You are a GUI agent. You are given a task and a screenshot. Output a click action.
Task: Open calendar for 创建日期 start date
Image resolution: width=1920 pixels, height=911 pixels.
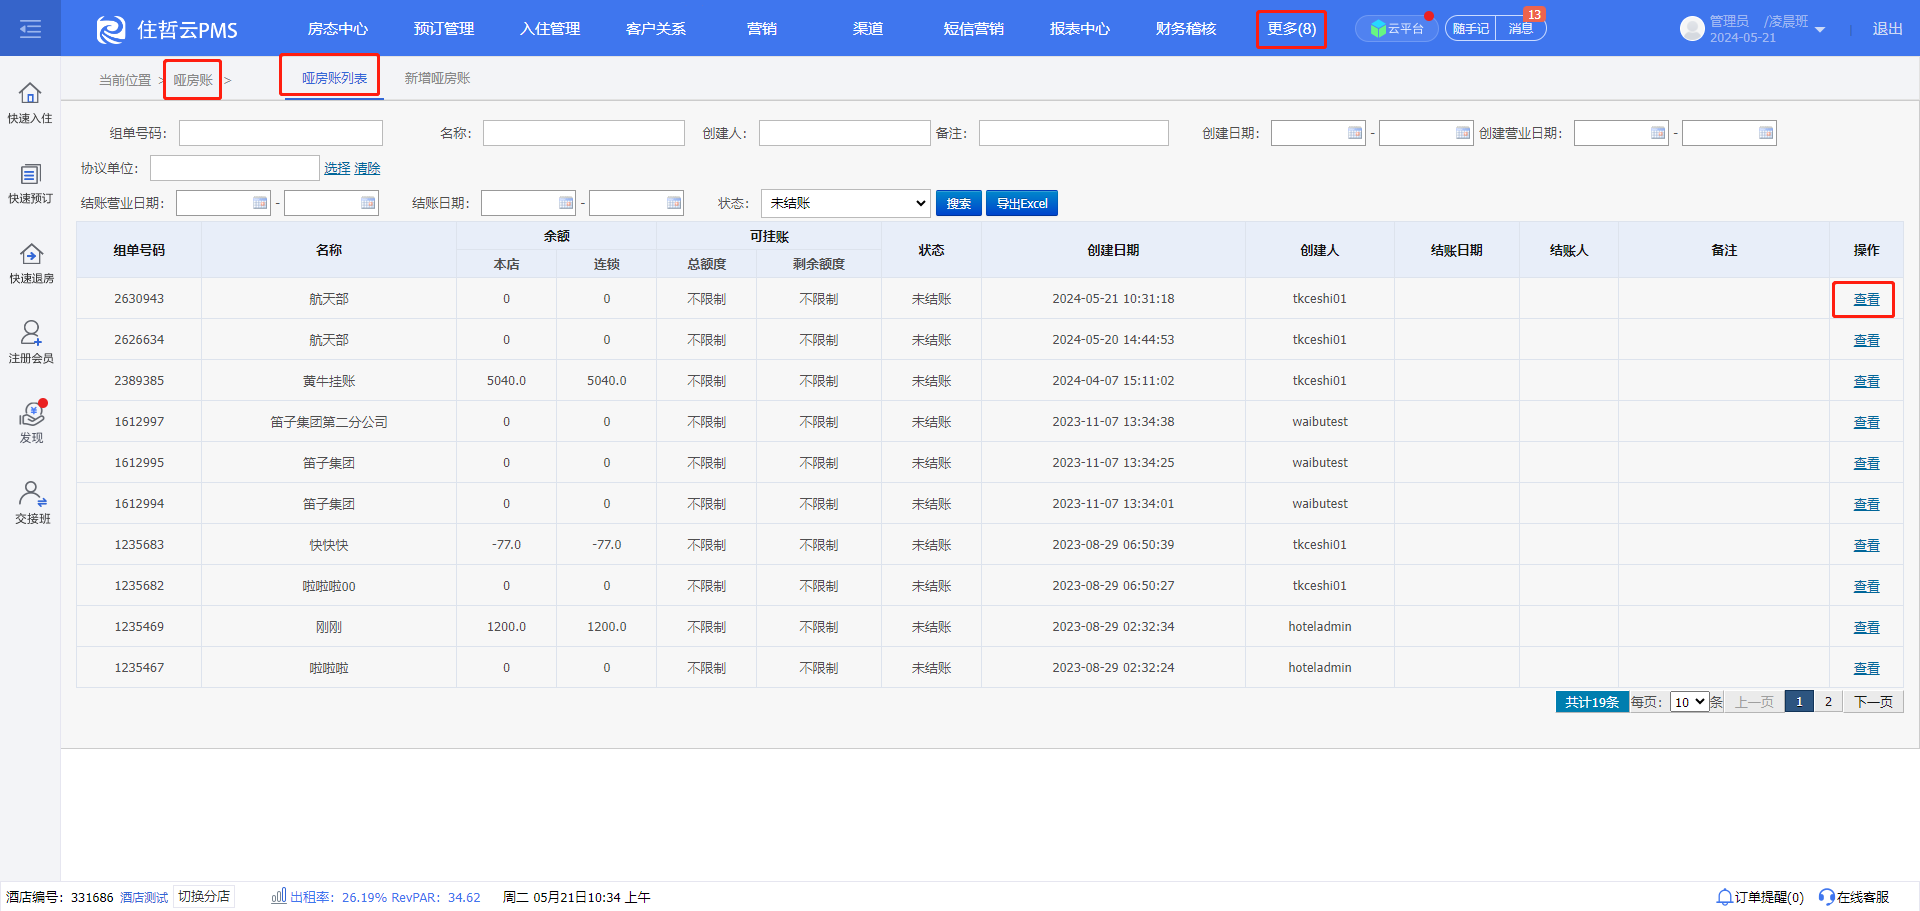[x=1355, y=133]
